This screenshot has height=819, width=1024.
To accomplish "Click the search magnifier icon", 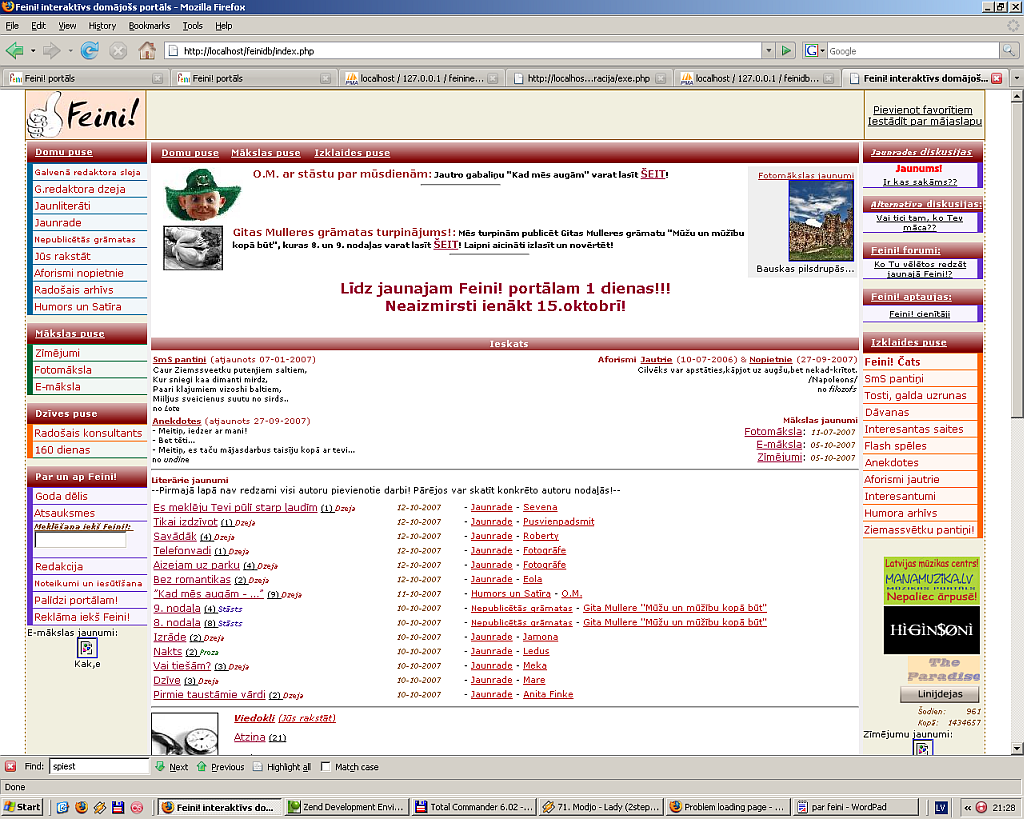I will tap(1008, 50).
